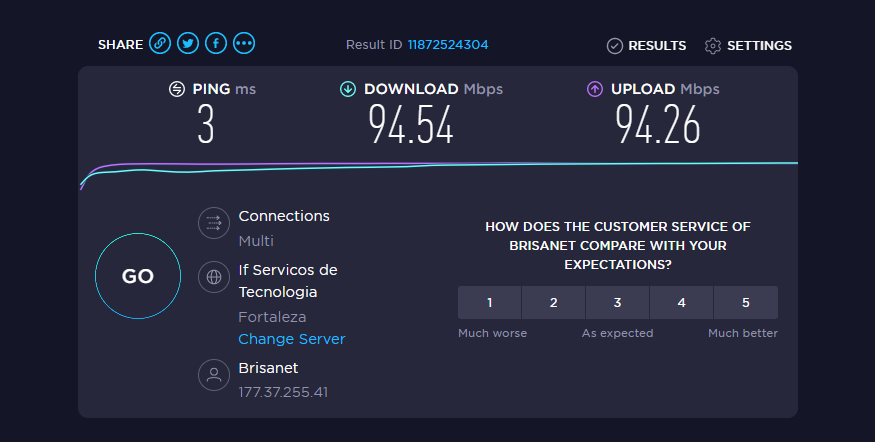The image size is (875, 442).
Task: Open the RESULTS page
Action: pyautogui.click(x=647, y=46)
